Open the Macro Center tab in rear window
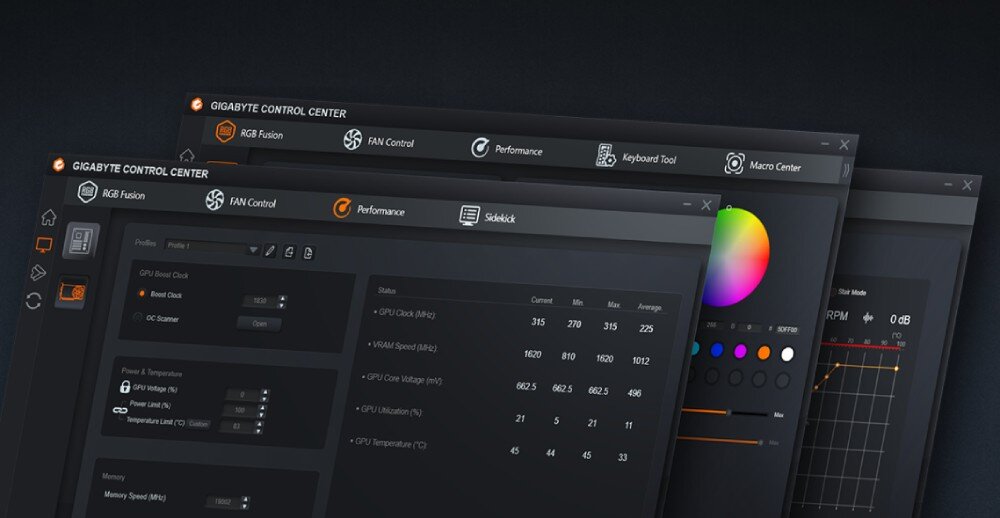This screenshot has width=1000, height=518. coord(775,166)
